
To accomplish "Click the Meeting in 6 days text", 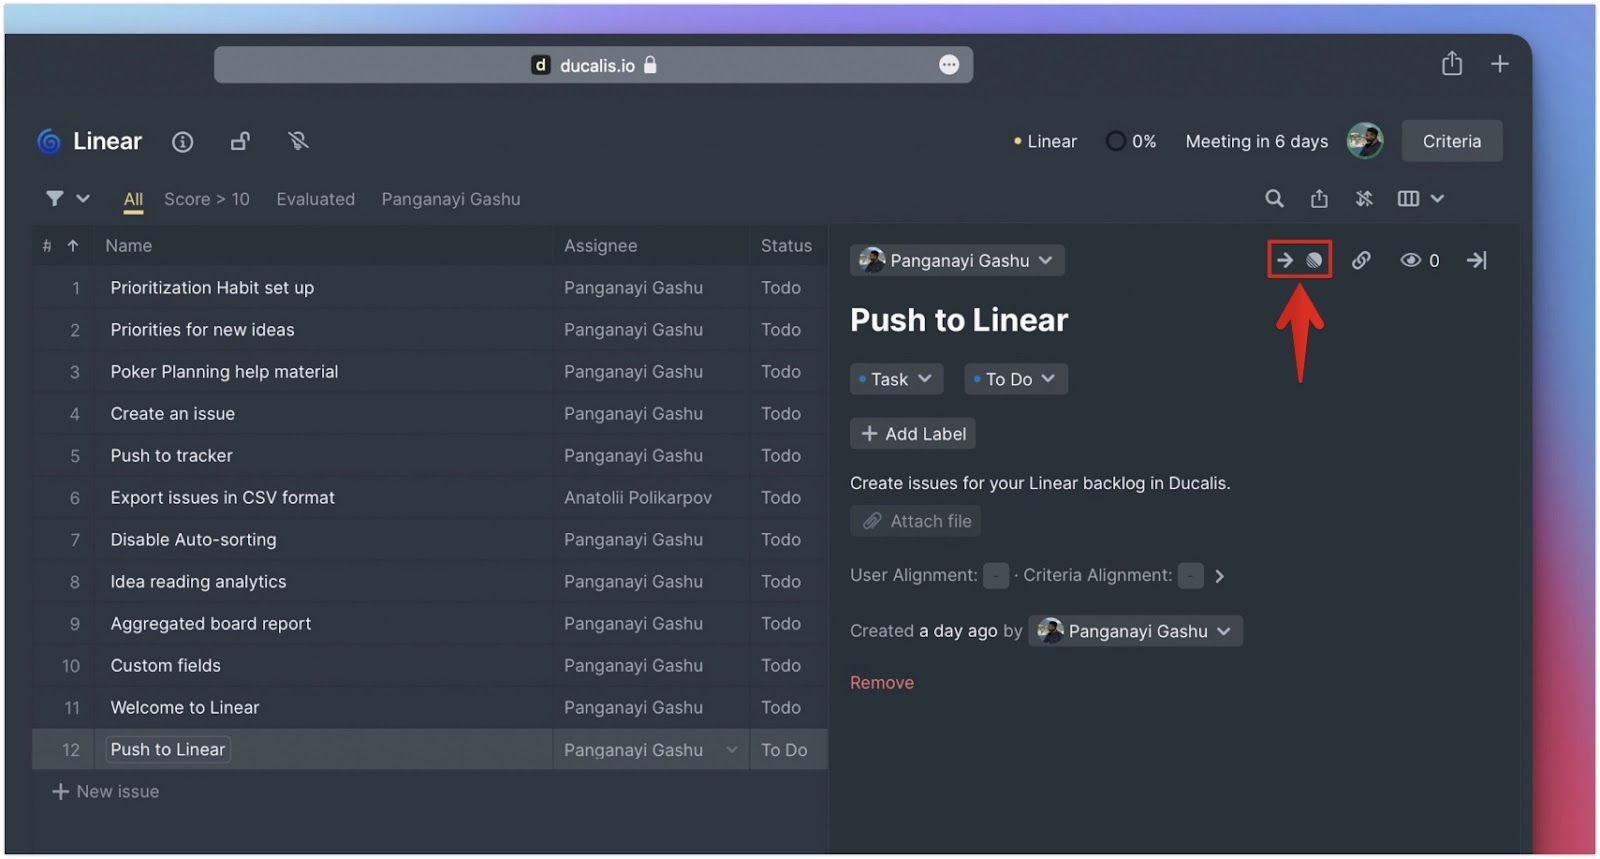I will click(1257, 141).
